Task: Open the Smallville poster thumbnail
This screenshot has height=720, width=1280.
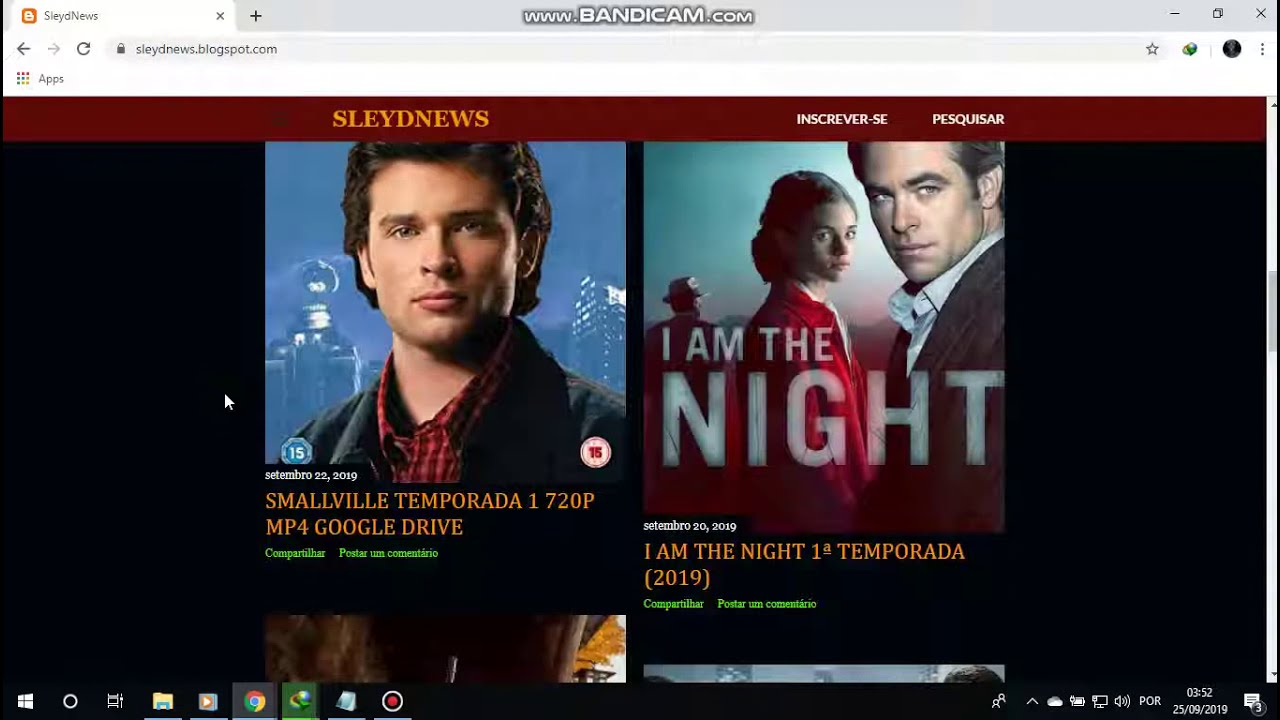Action: [x=445, y=312]
